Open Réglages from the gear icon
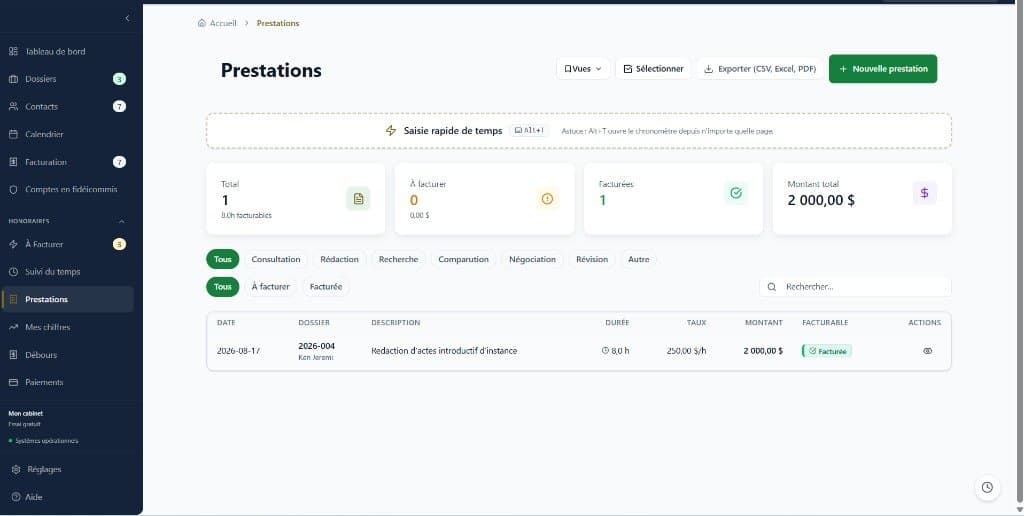 (x=16, y=469)
